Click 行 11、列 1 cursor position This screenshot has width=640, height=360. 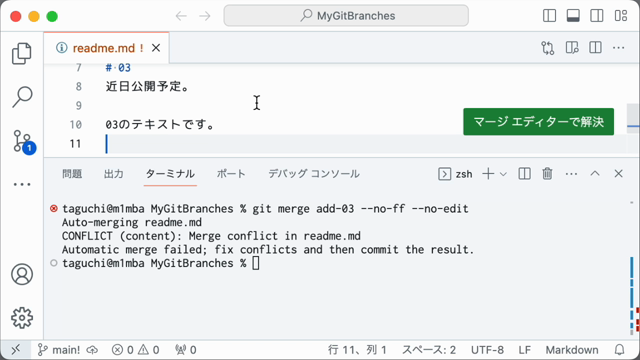357,350
